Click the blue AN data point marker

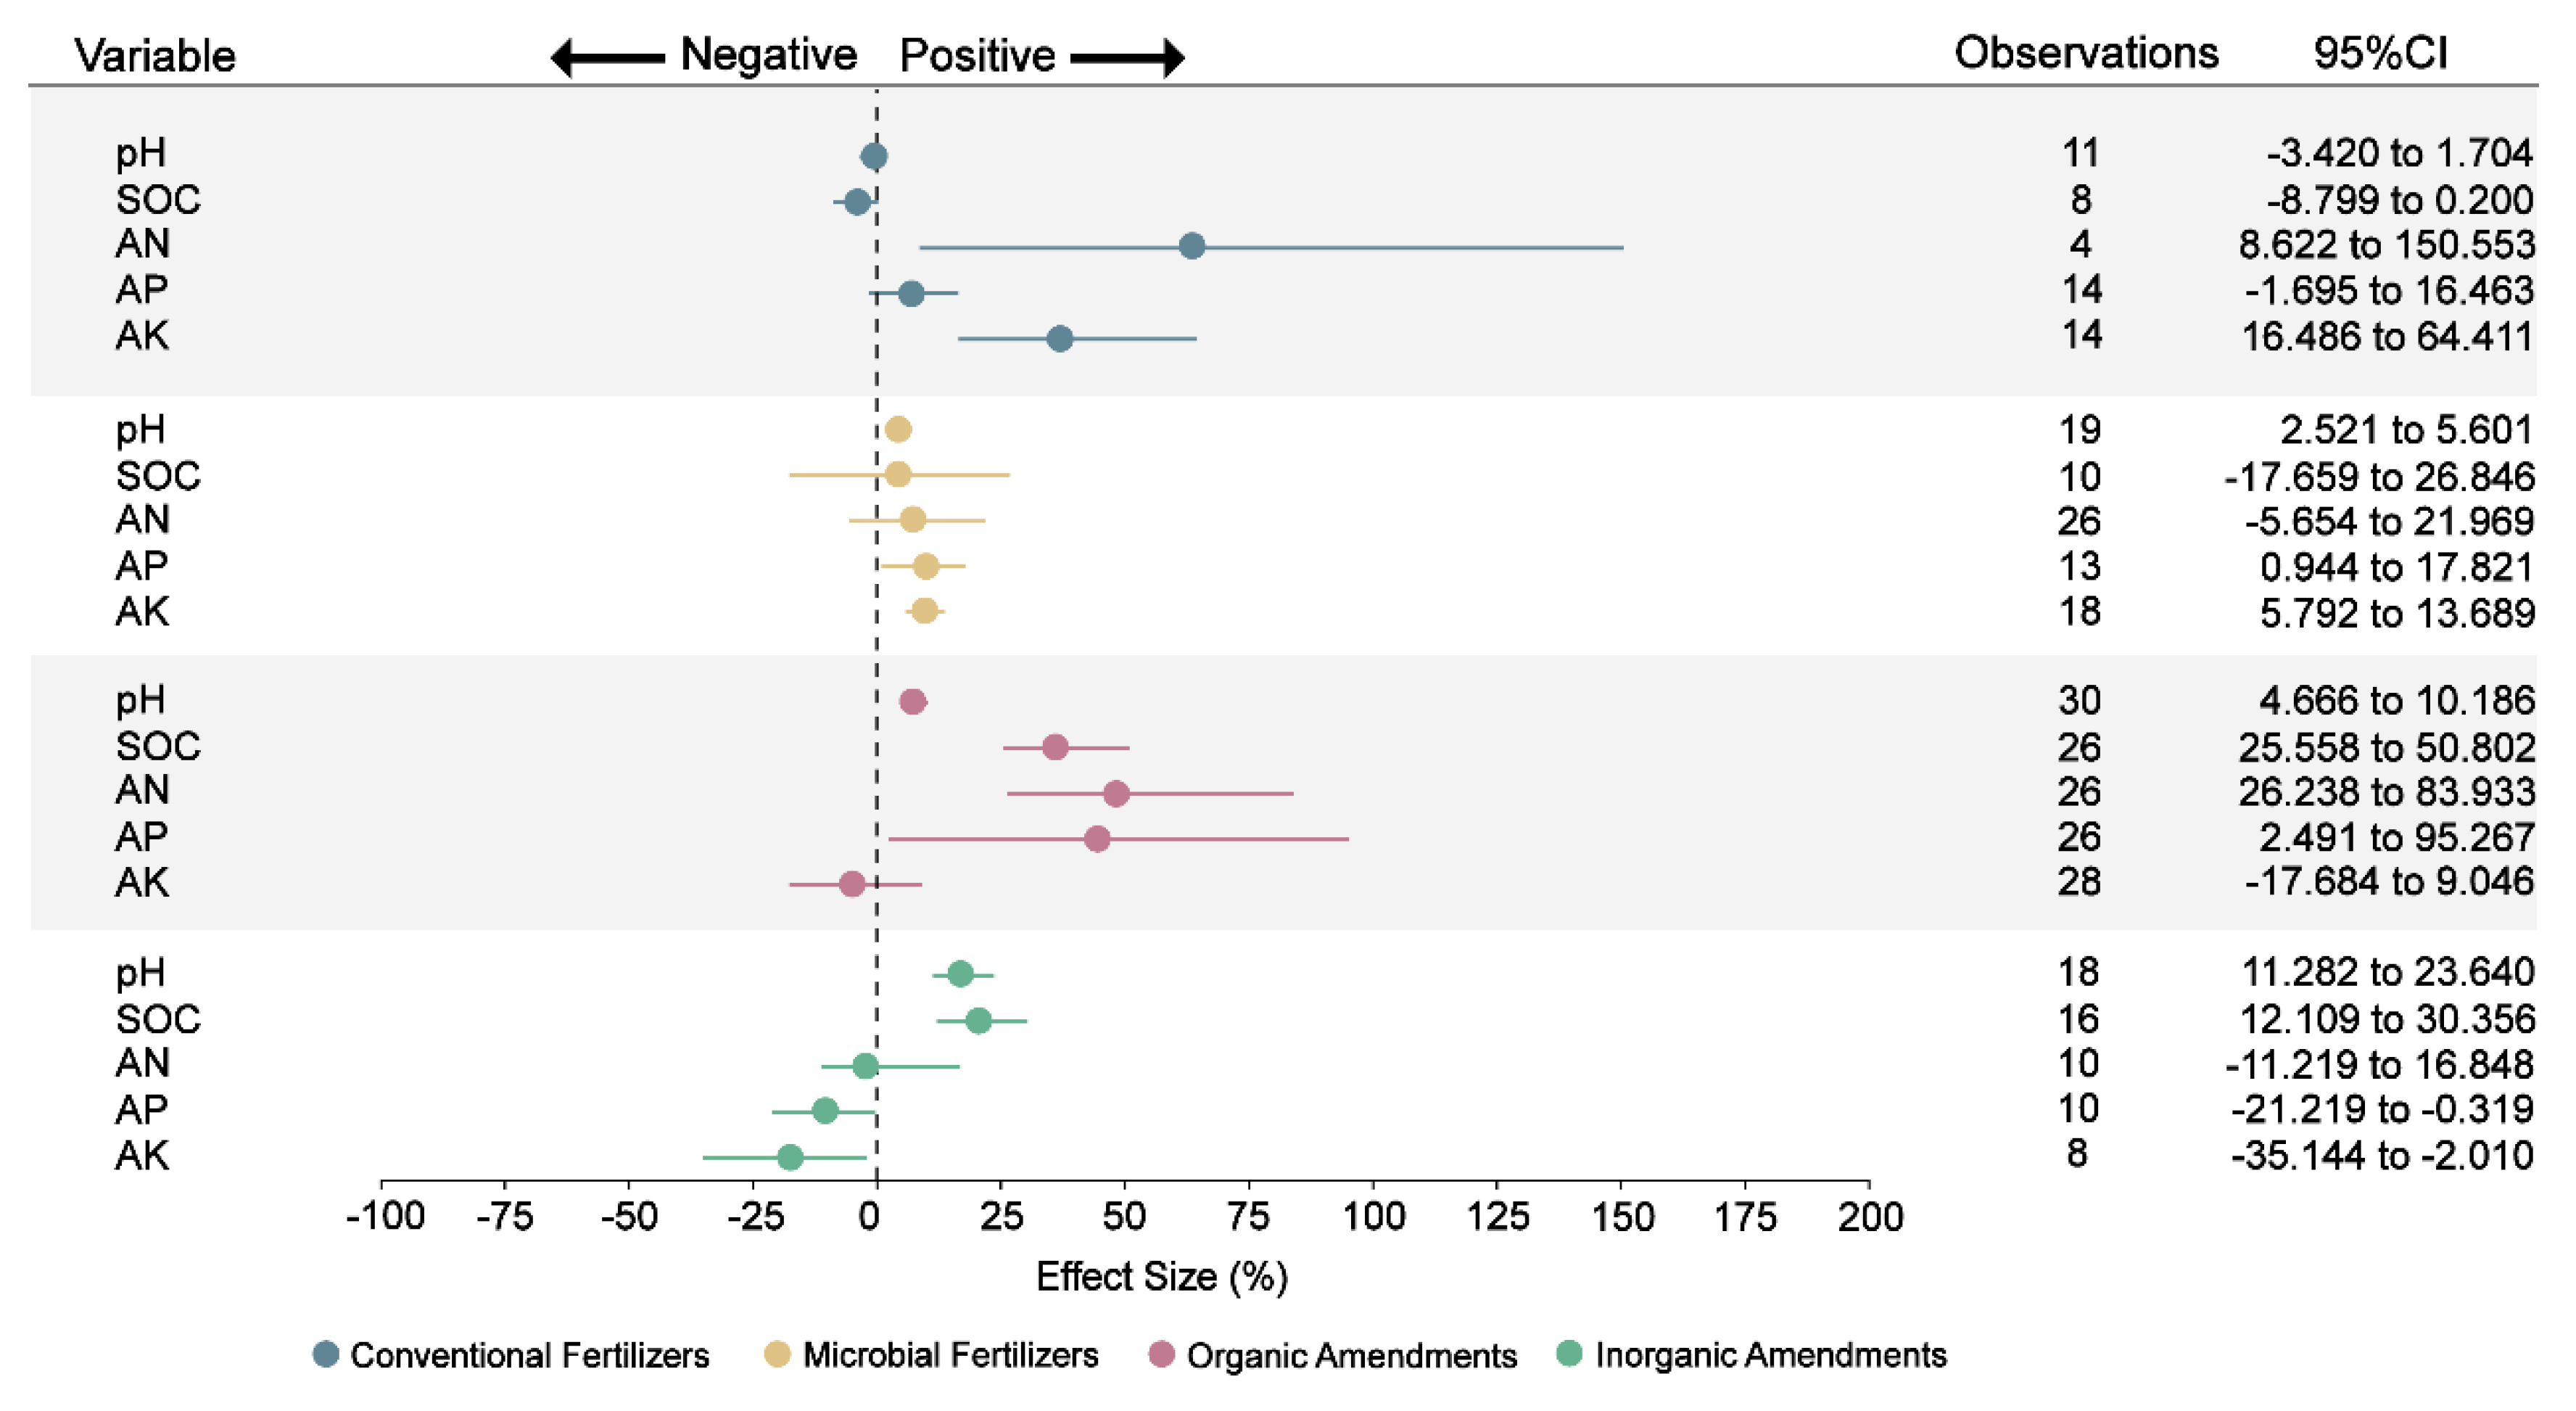pos(1191,246)
